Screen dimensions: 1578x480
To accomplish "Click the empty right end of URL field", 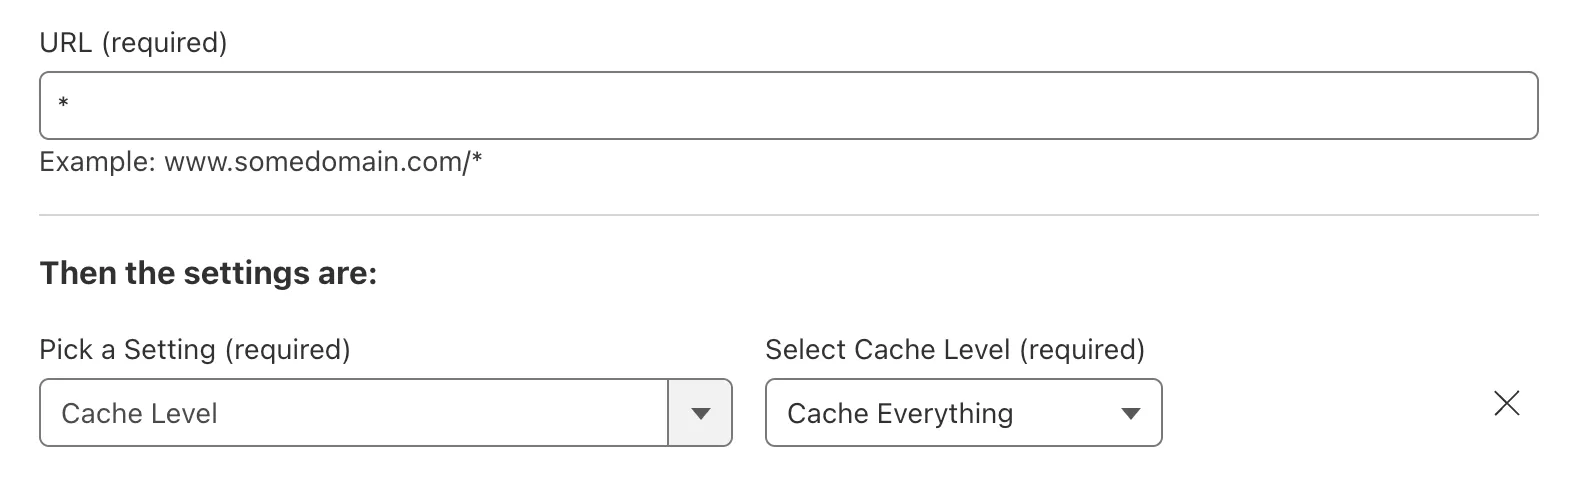I will 1450,105.
